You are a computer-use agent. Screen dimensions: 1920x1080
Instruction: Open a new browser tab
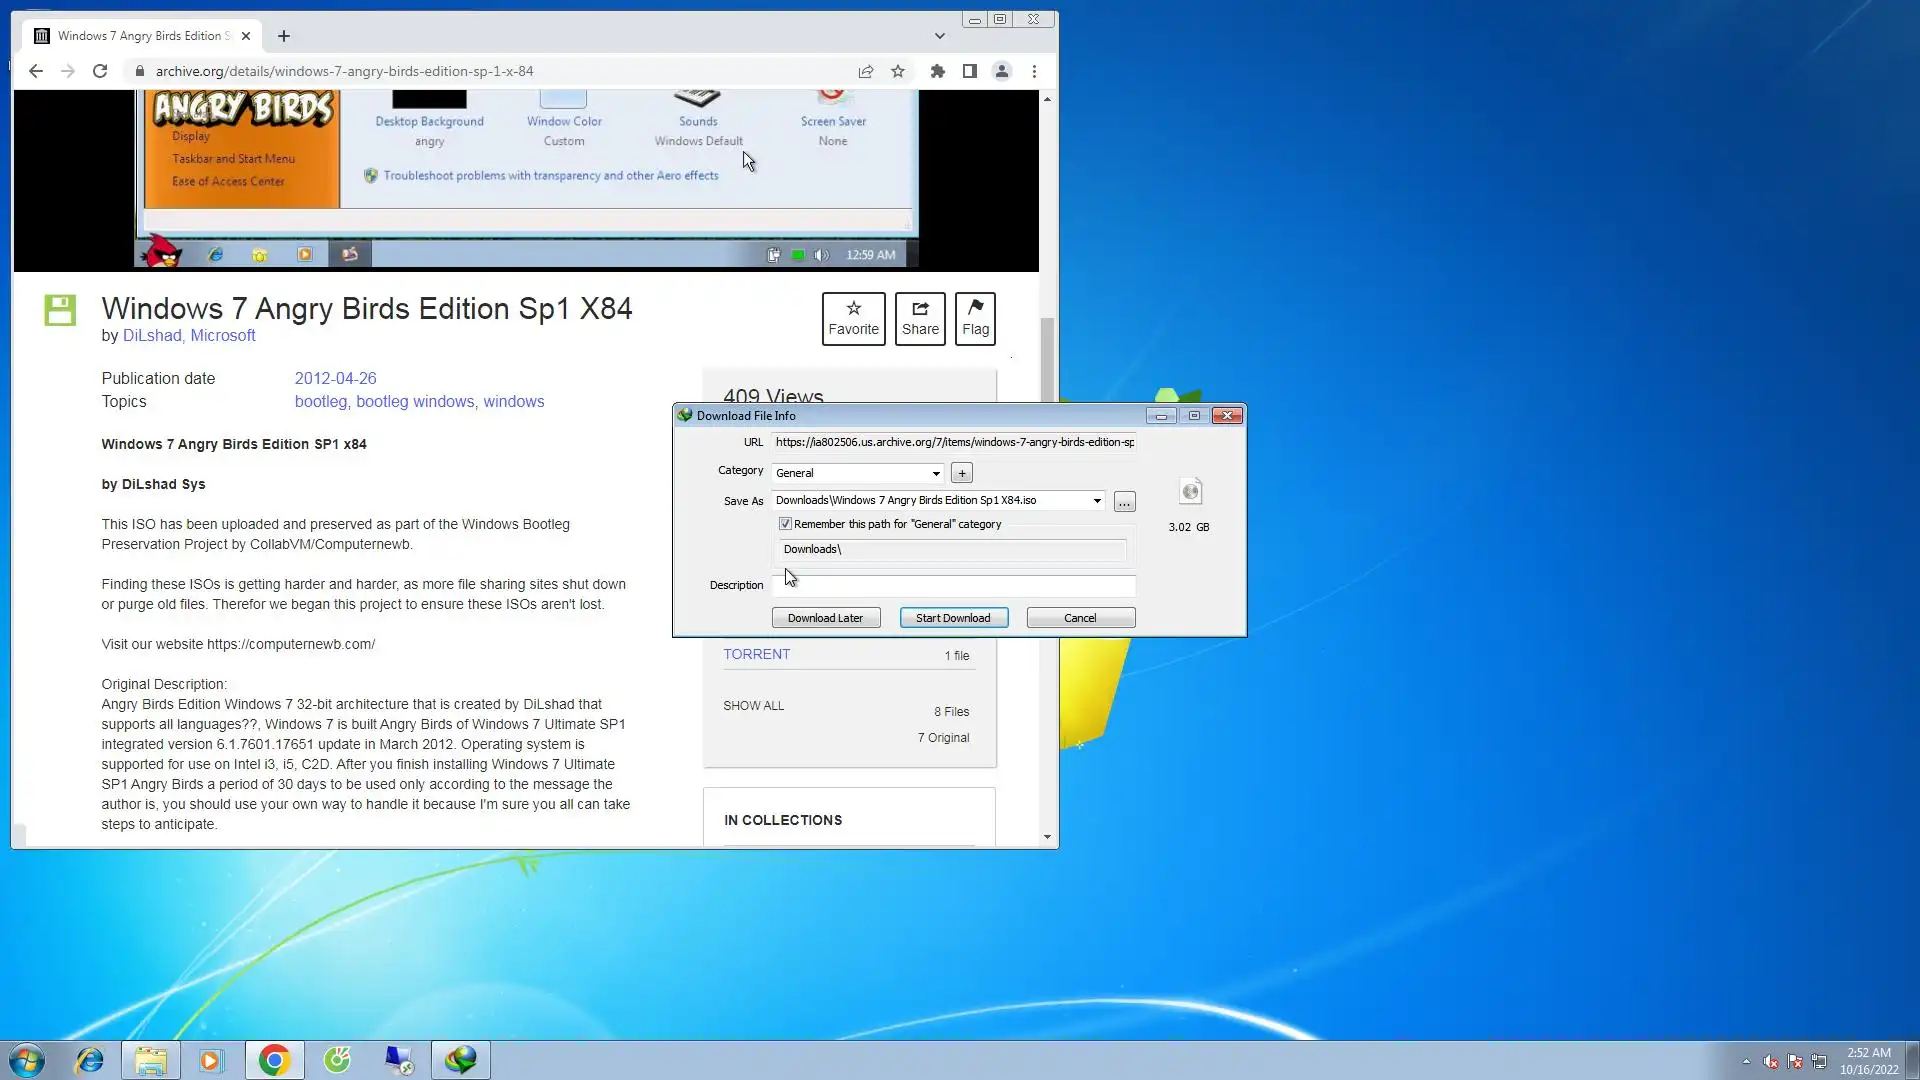(284, 36)
